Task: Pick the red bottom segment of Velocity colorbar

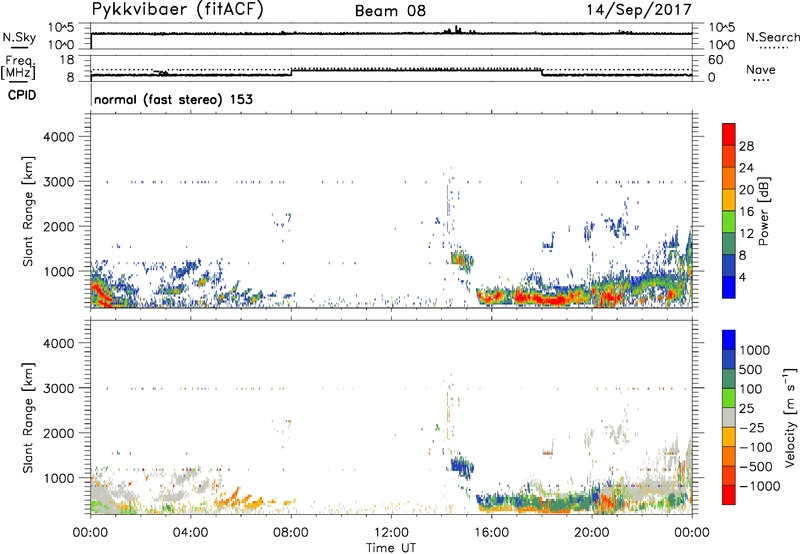Action: click(x=729, y=495)
